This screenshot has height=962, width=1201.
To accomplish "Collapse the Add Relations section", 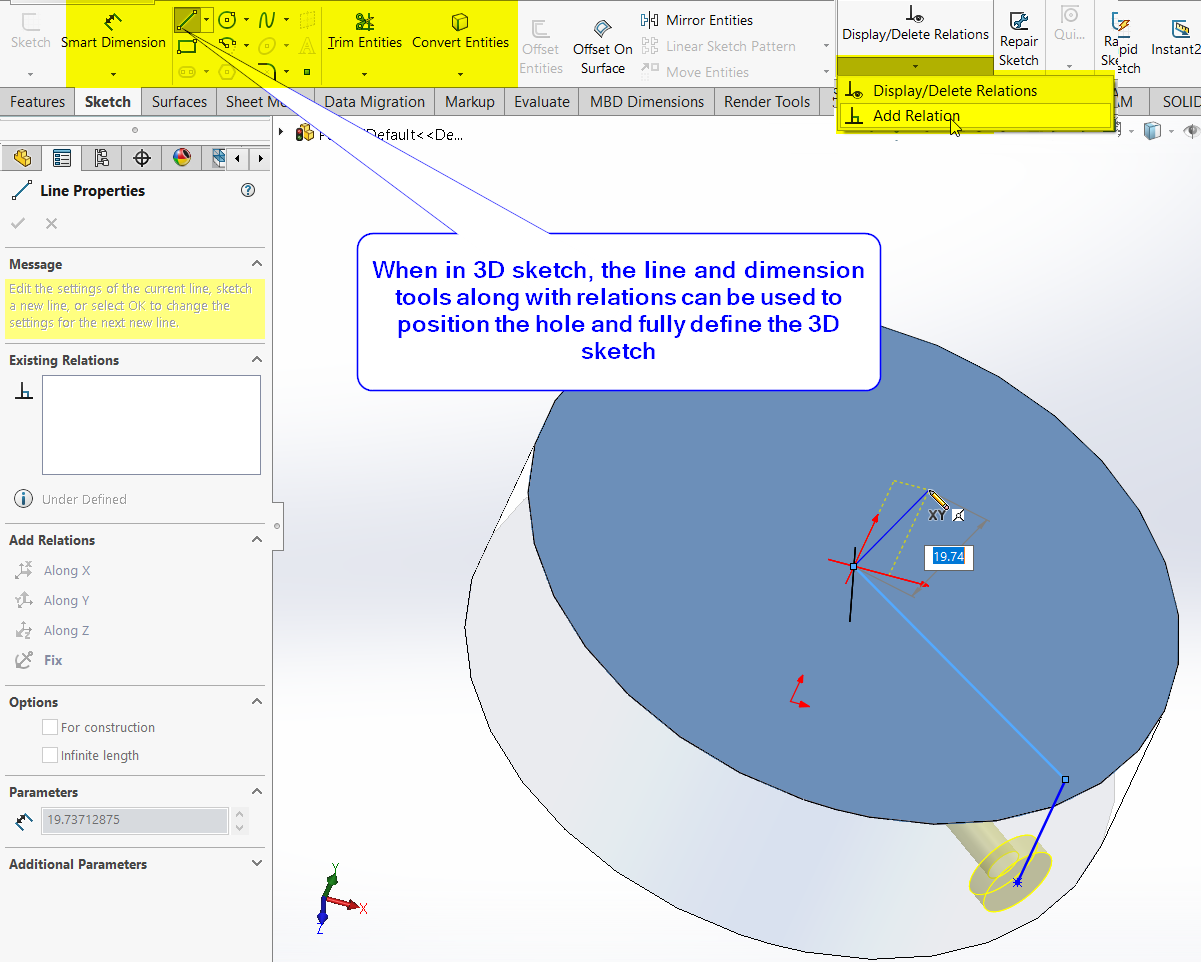I will coord(257,540).
